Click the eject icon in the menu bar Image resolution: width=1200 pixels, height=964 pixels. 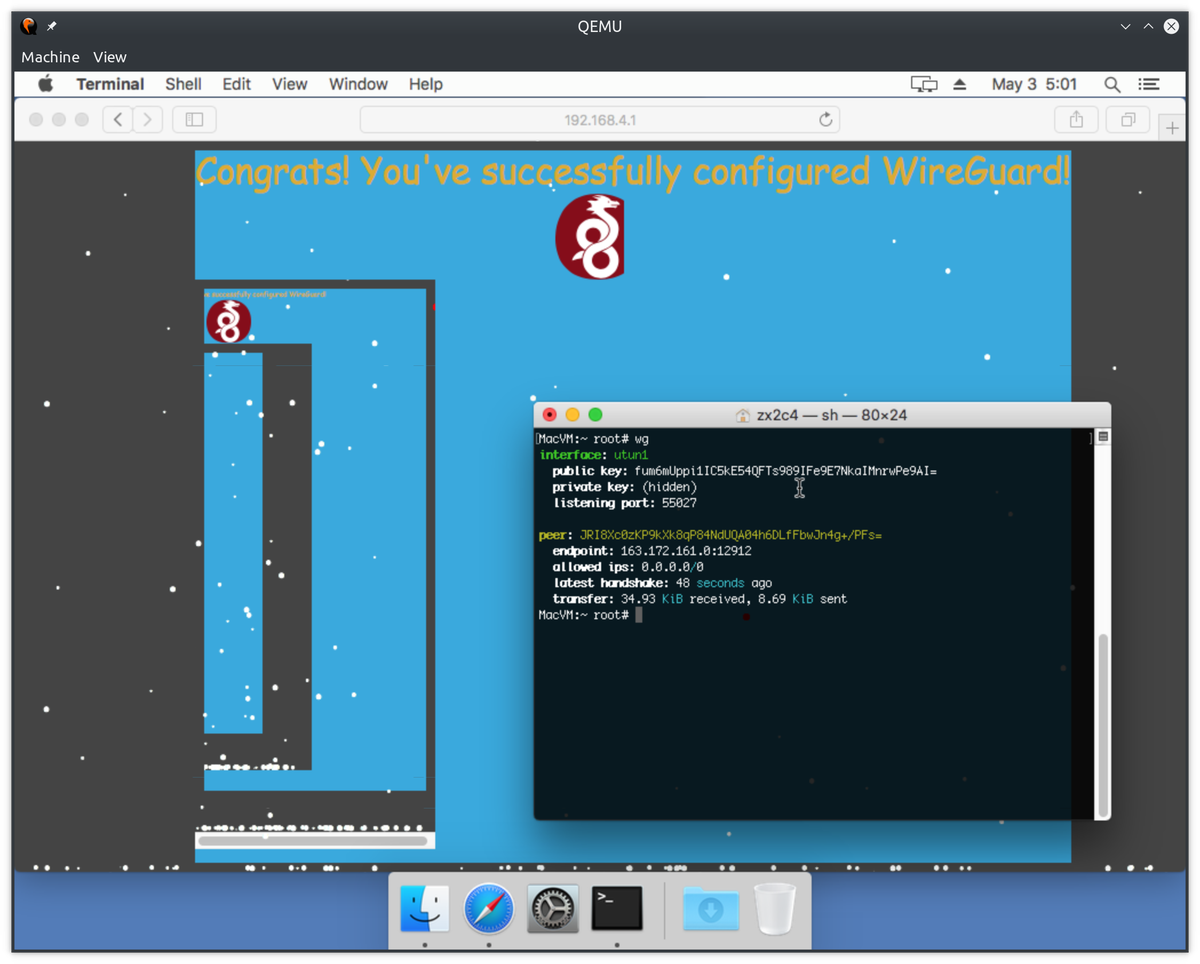[x=960, y=84]
